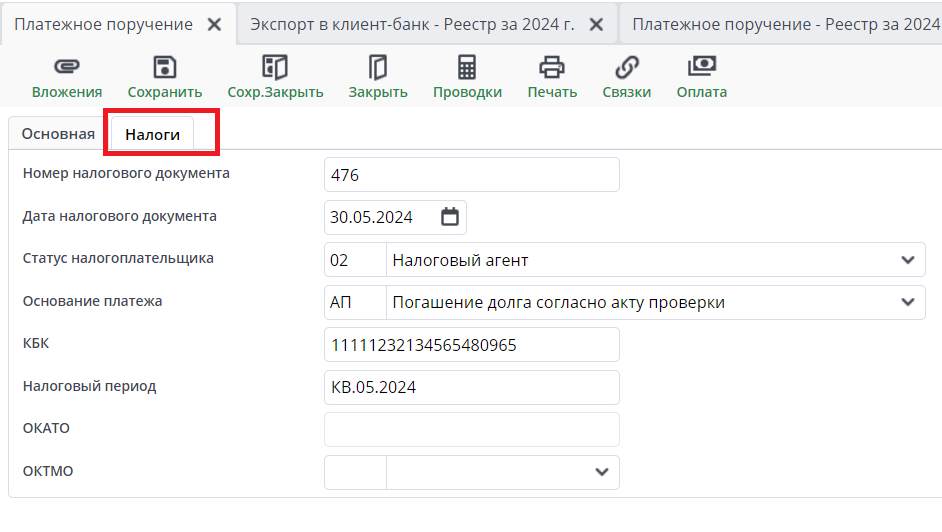Click status code field 02
The image size is (942, 532).
click(355, 260)
